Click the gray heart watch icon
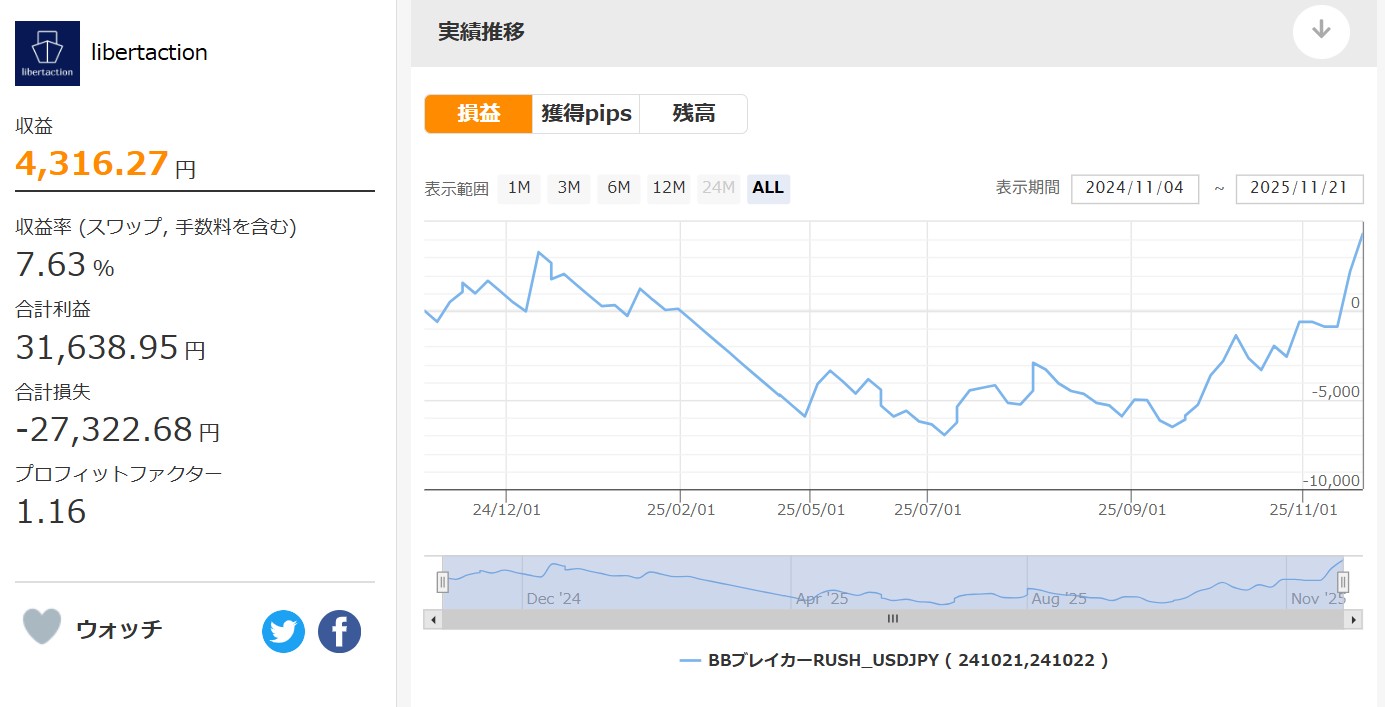This screenshot has width=1385, height=707. (x=42, y=627)
